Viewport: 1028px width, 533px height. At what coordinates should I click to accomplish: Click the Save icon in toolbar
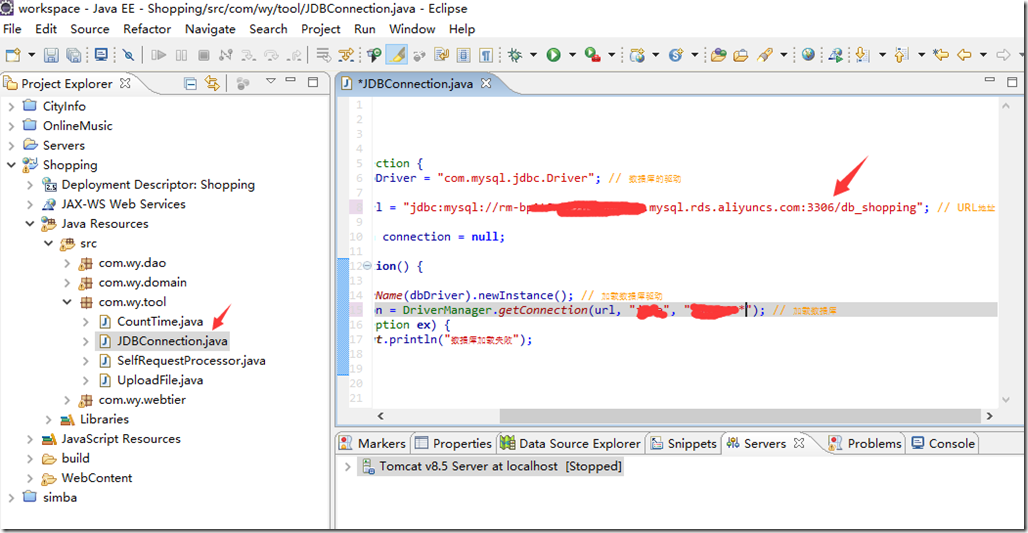point(51,55)
